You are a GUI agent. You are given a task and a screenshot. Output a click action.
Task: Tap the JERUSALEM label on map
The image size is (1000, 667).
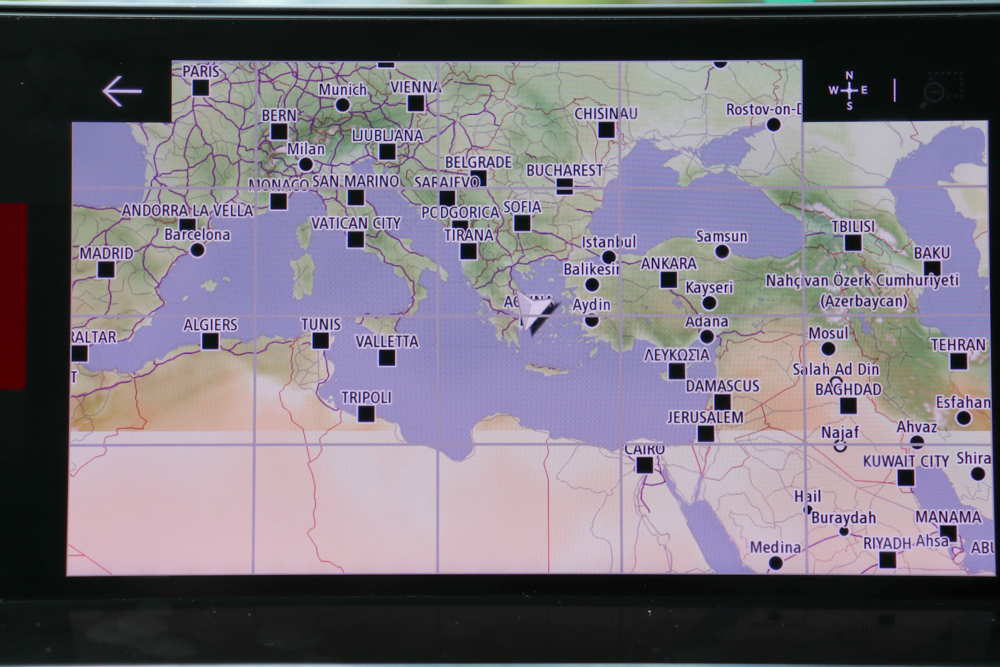pyautogui.click(x=705, y=417)
